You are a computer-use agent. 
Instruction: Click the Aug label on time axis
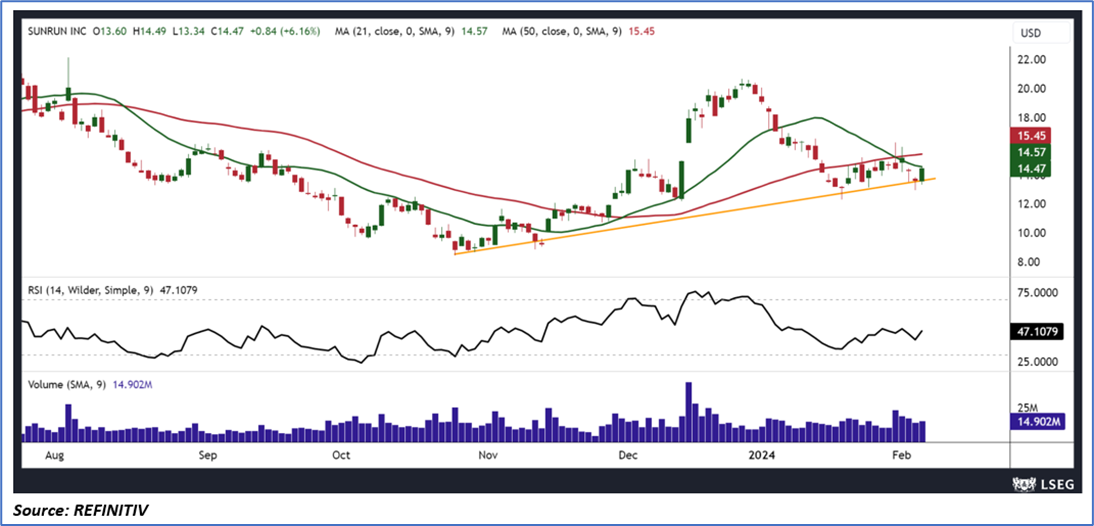pos(54,456)
